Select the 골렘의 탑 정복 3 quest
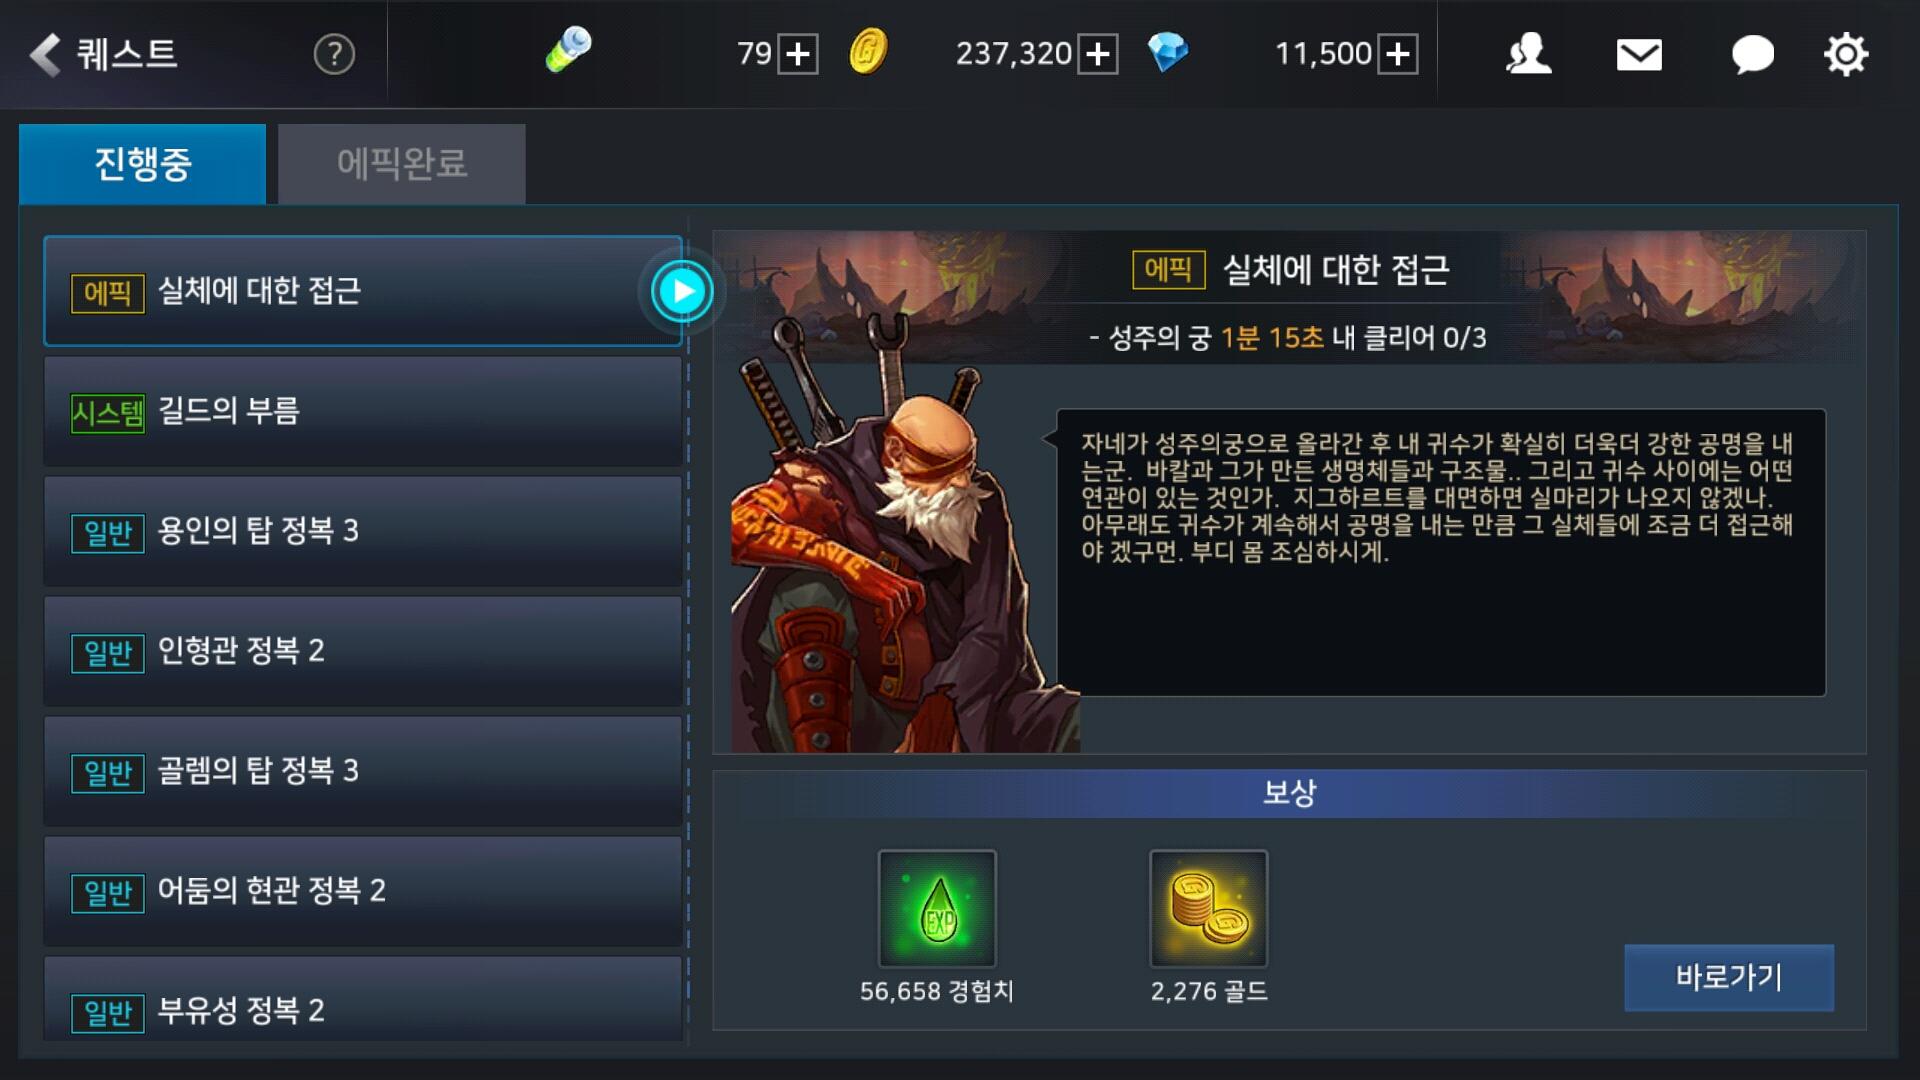This screenshot has width=1920, height=1080. tap(363, 771)
